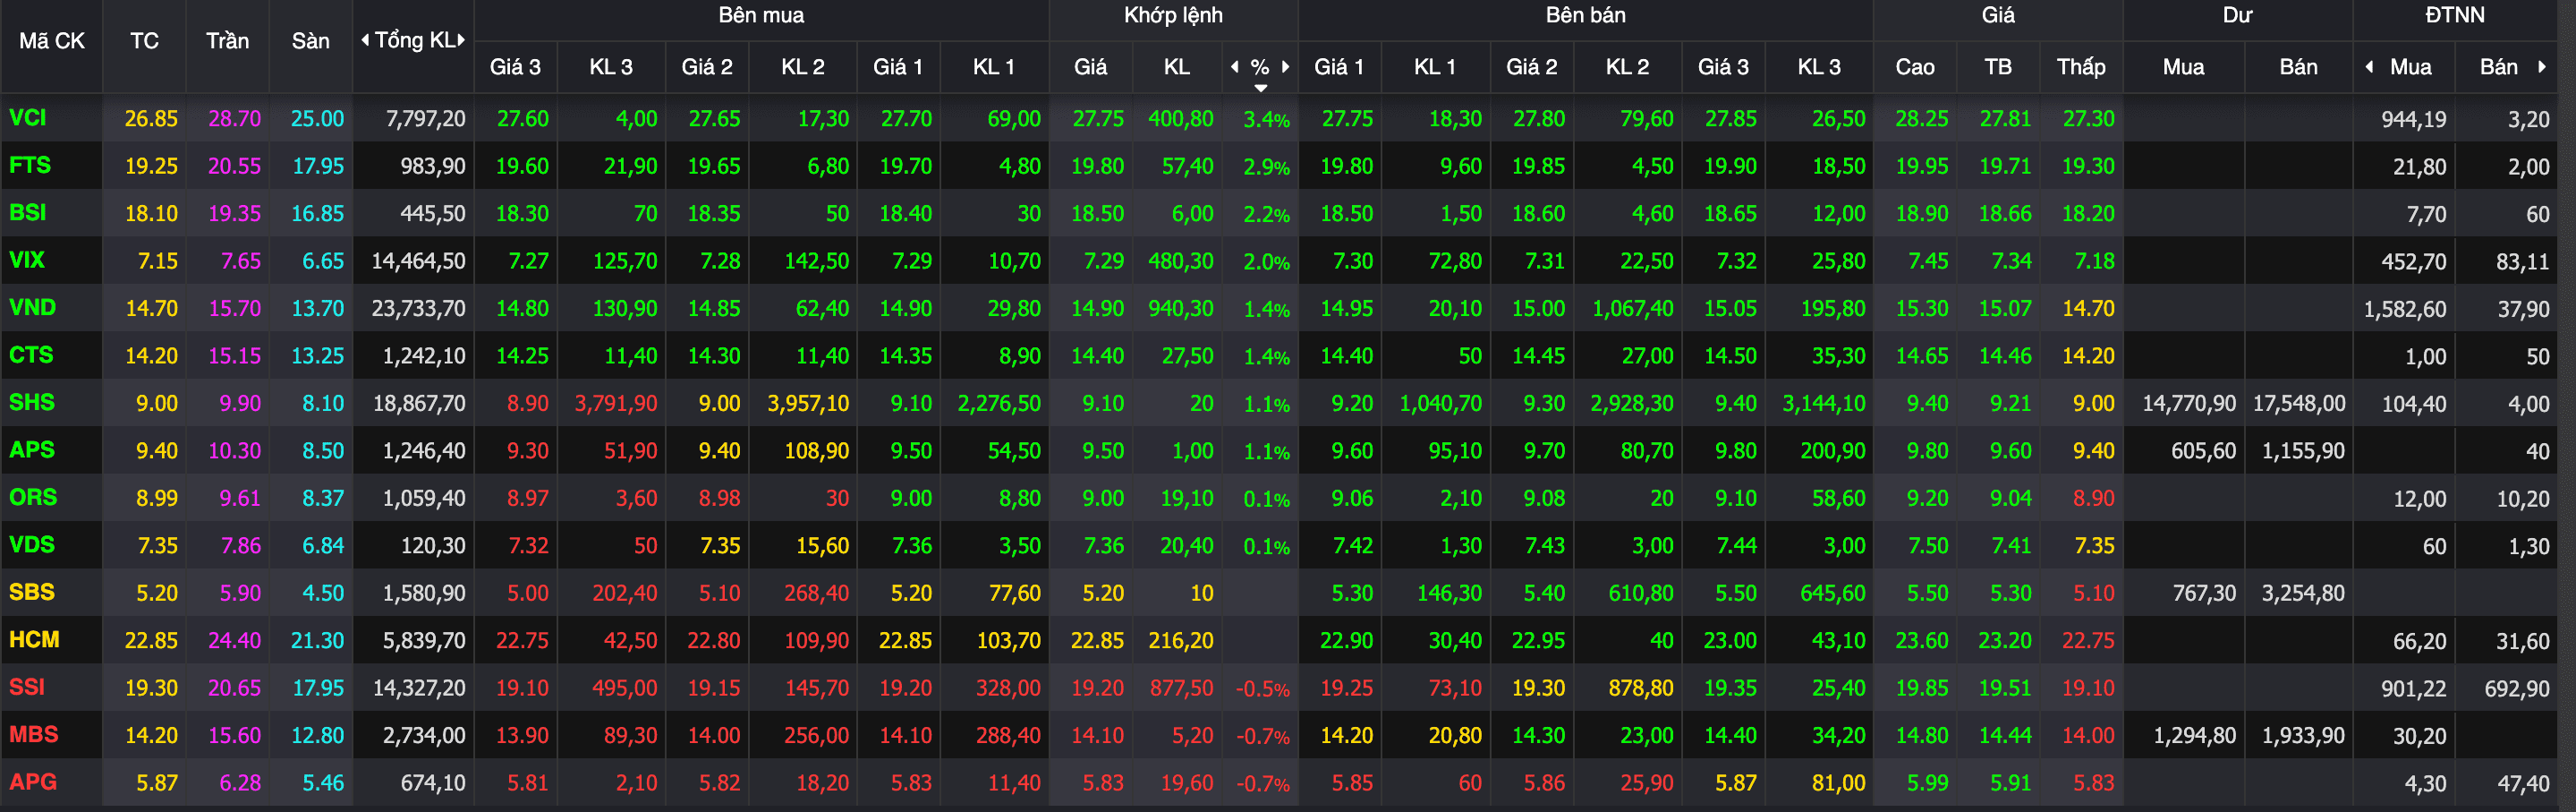The width and height of the screenshot is (2576, 812).
Task: Click Thấp low price header
Action: 2081,67
